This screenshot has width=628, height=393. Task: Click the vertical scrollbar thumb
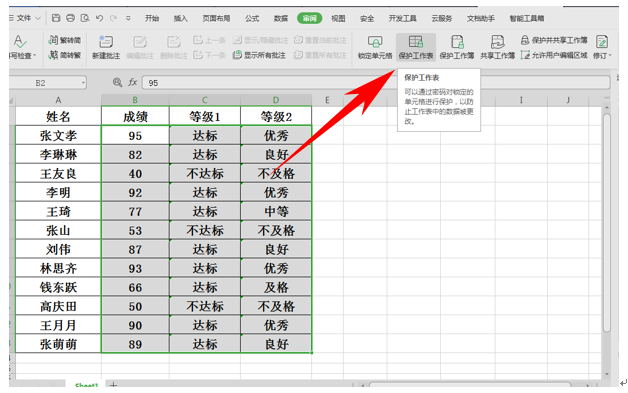[607, 222]
